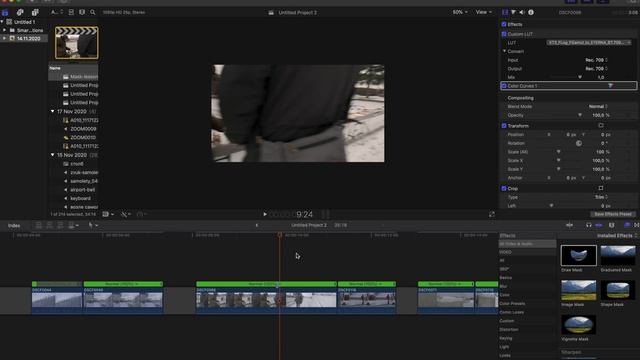Viewport: 640px width, 360px height.
Task: Open the Libraries sidebar icon
Action: click(x=5, y=12)
